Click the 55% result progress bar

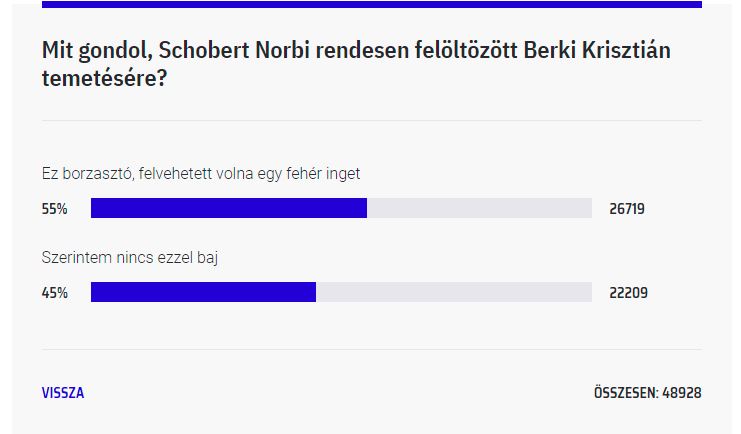point(341,208)
